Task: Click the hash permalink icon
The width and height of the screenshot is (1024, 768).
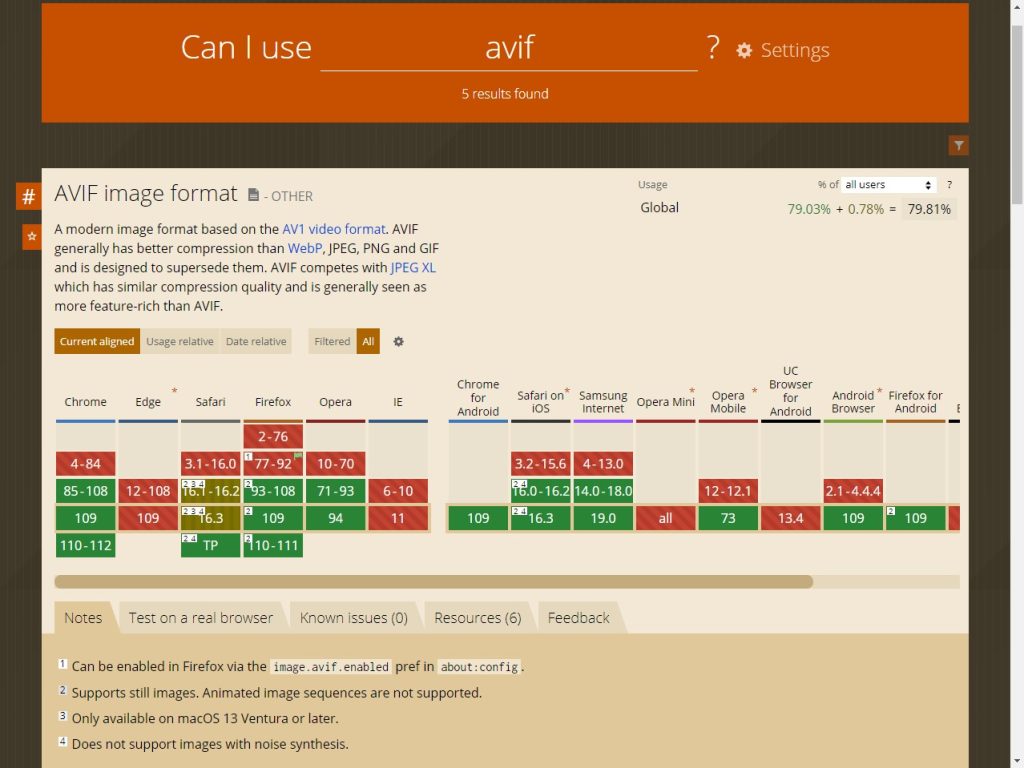Action: click(x=29, y=196)
